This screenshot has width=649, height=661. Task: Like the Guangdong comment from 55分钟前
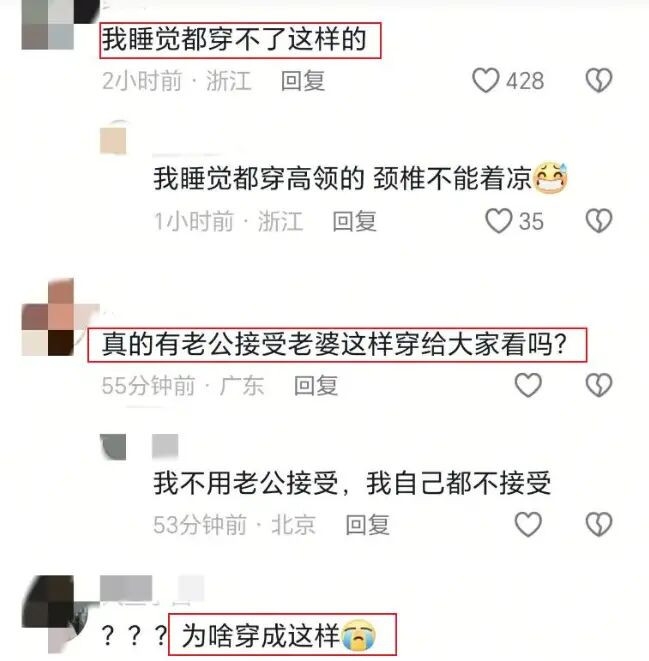[x=528, y=385]
